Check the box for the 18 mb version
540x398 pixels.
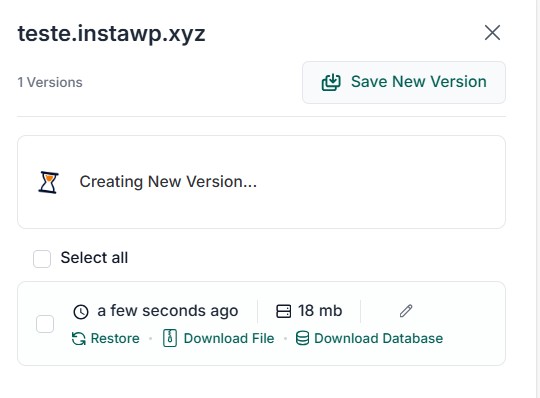click(x=45, y=324)
